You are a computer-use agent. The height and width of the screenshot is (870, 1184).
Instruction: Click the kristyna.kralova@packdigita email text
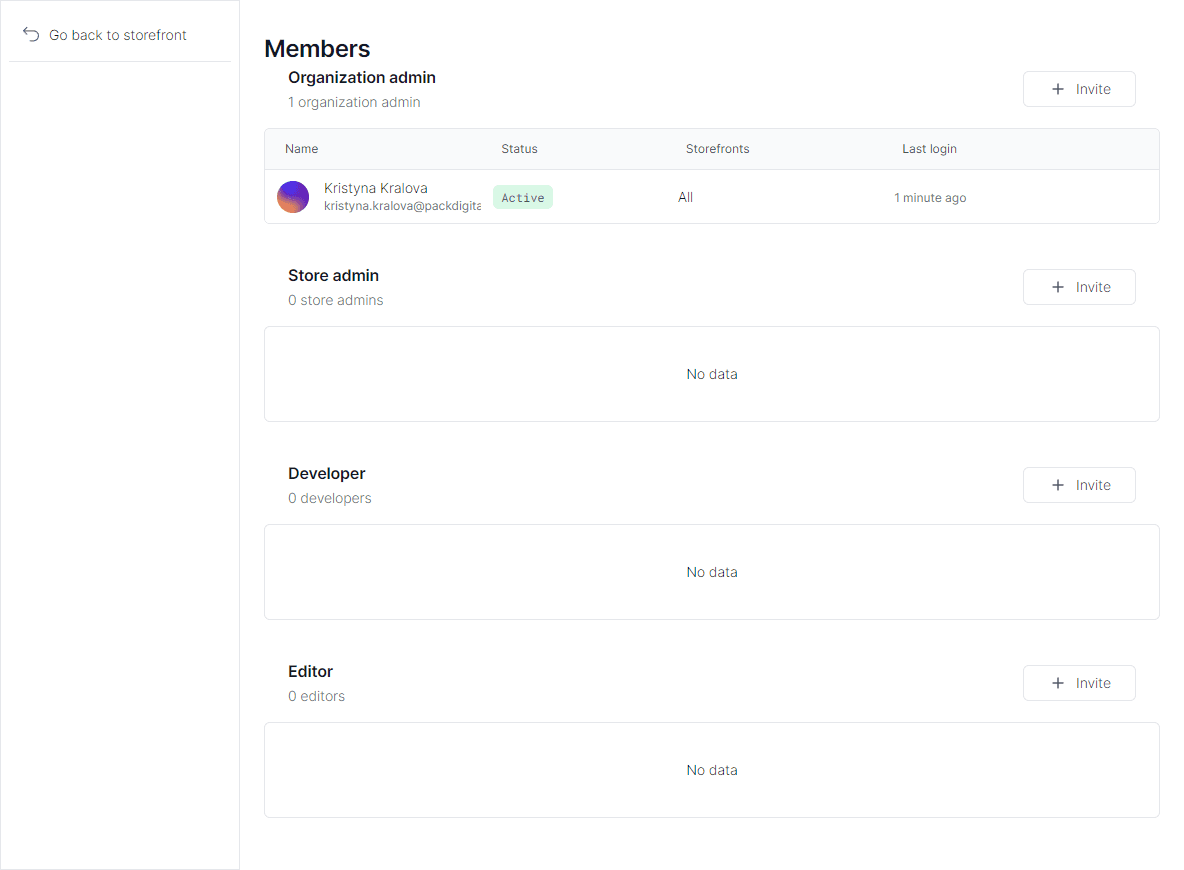click(402, 206)
